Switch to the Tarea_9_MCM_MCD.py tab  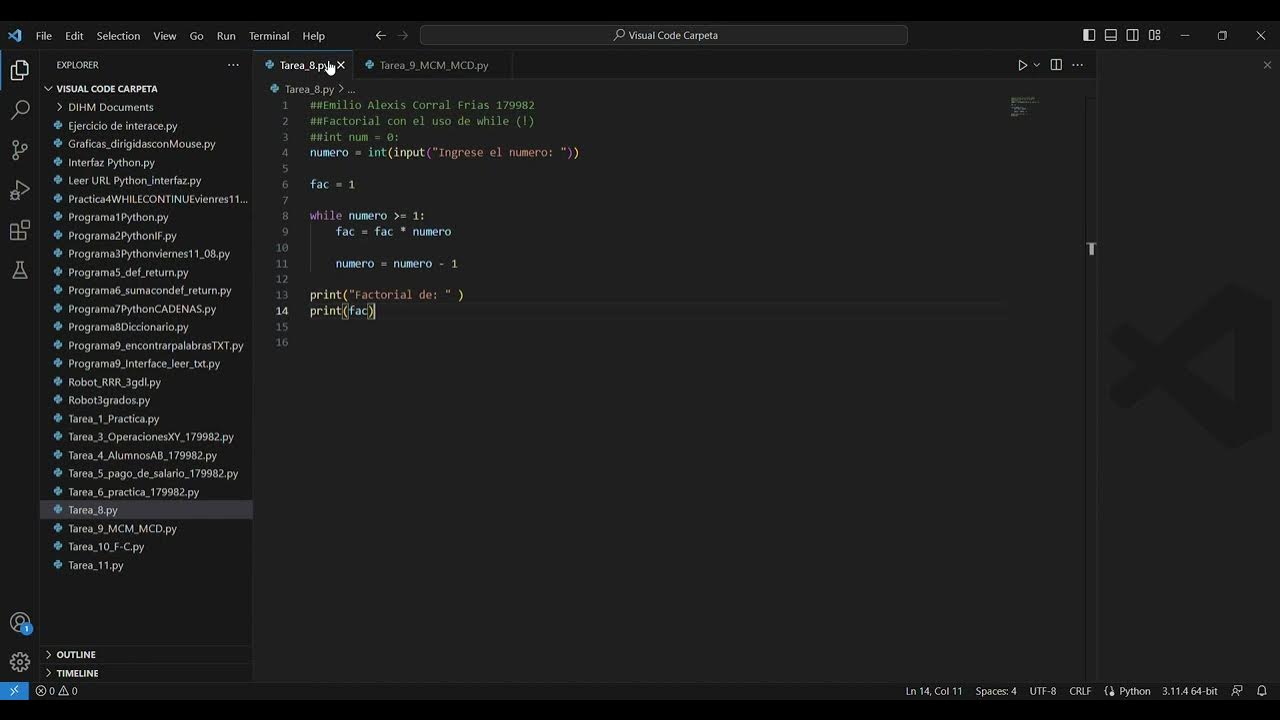click(434, 65)
